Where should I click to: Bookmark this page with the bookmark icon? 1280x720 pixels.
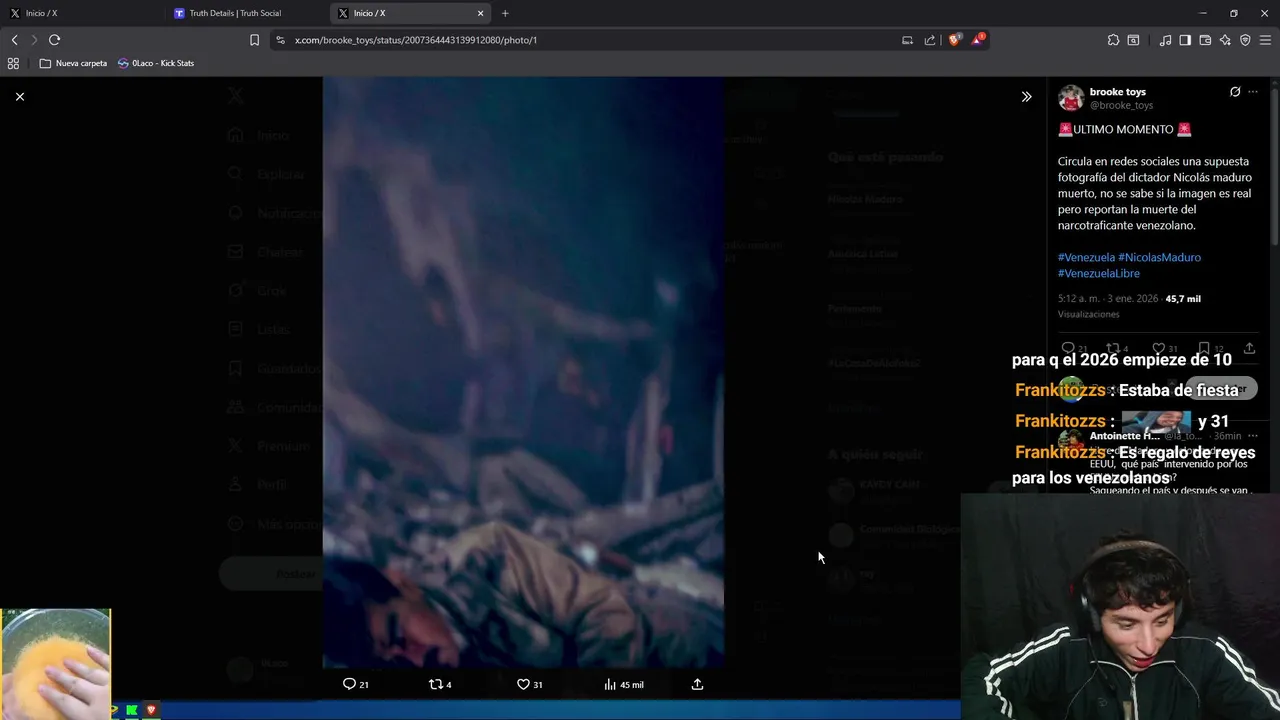coord(254,40)
